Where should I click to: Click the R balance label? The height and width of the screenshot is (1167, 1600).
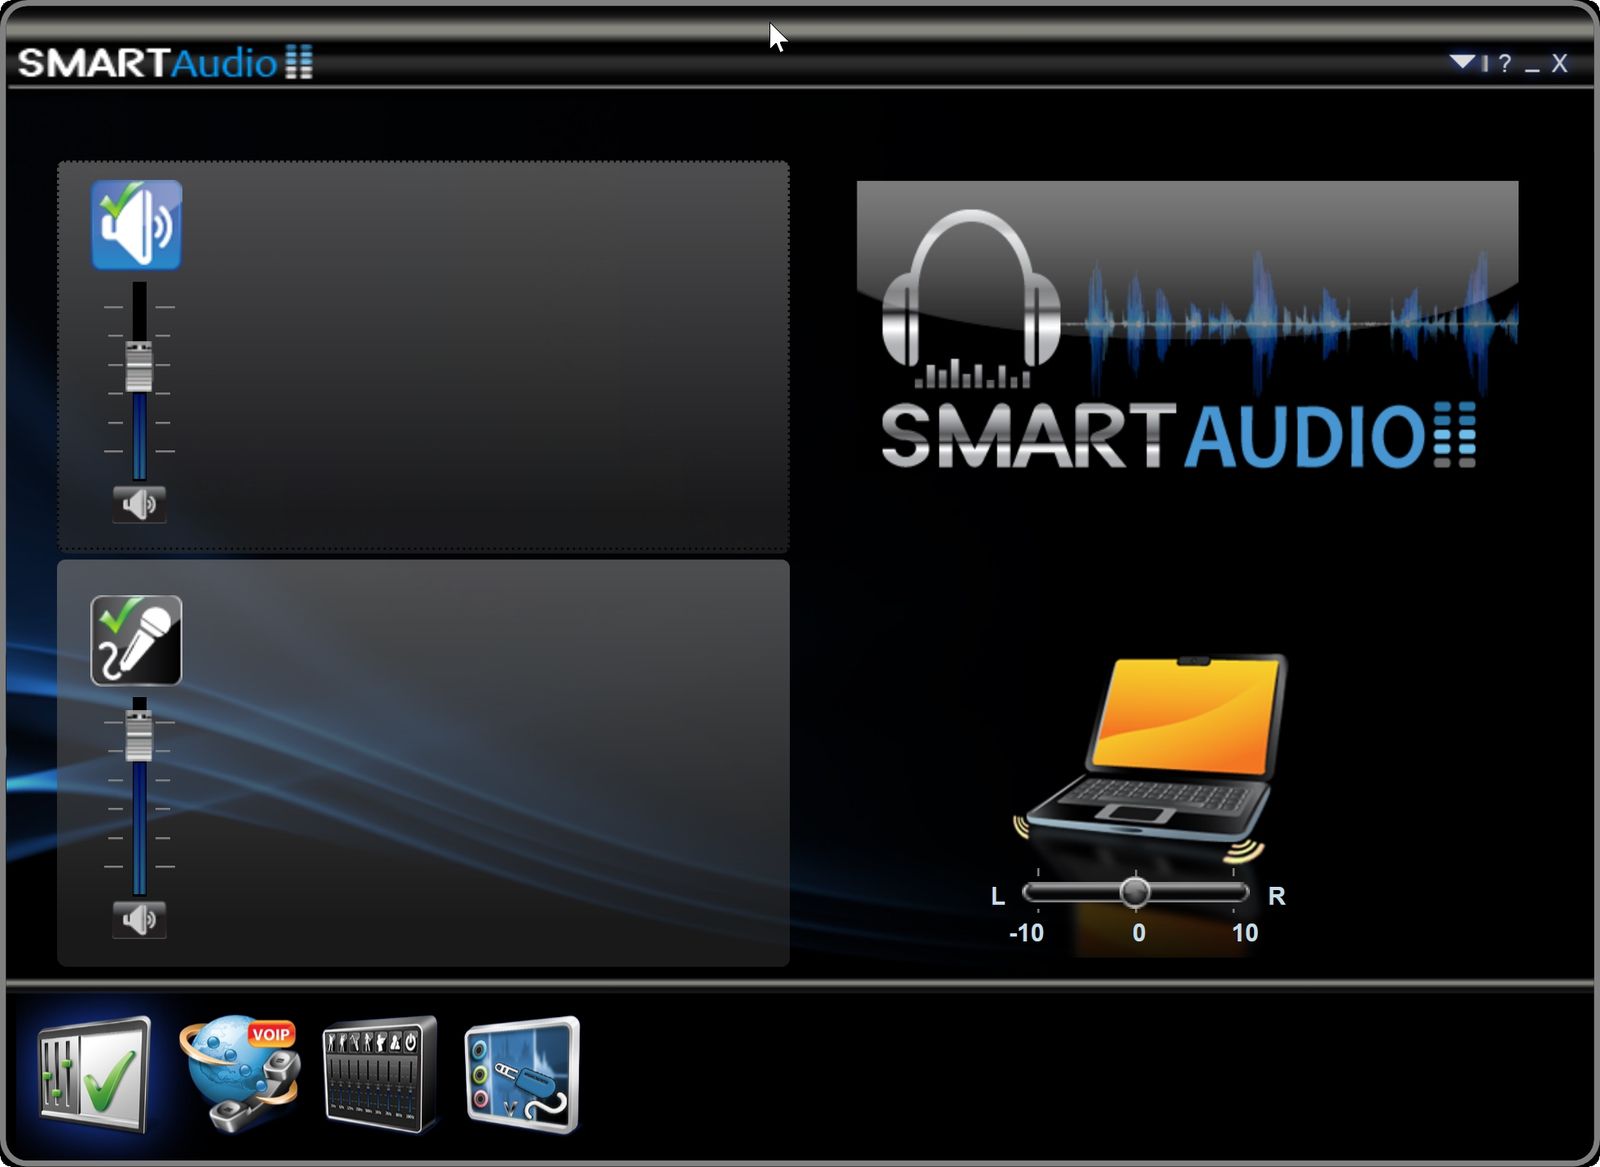click(x=1277, y=896)
